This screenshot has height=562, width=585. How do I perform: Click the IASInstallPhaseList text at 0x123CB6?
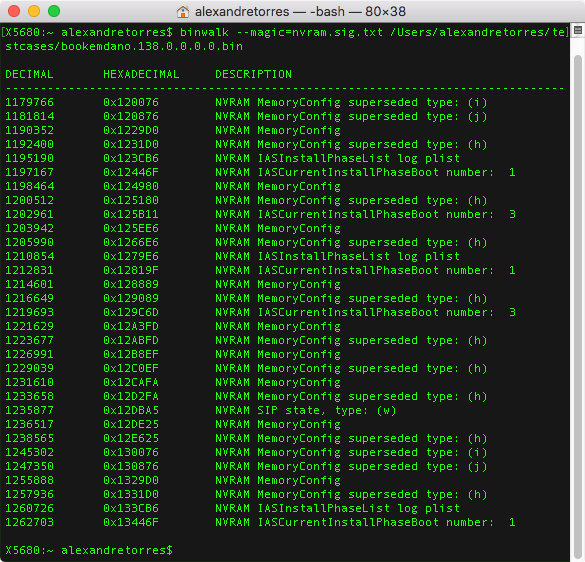pyautogui.click(x=323, y=158)
